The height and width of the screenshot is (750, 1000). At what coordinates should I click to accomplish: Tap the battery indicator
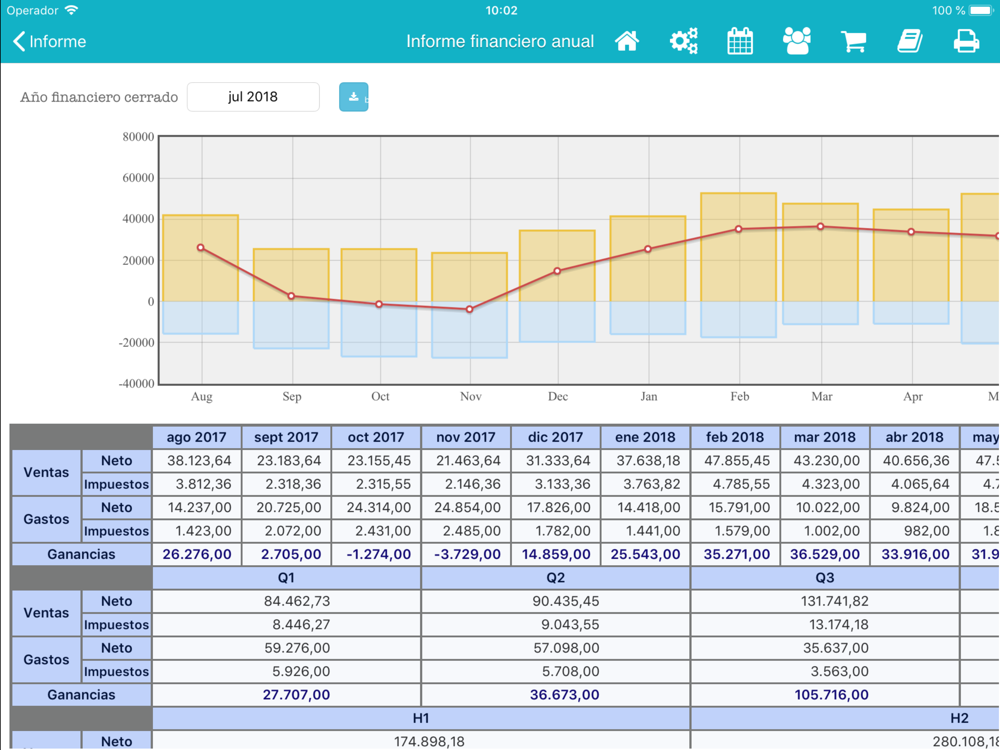click(982, 10)
